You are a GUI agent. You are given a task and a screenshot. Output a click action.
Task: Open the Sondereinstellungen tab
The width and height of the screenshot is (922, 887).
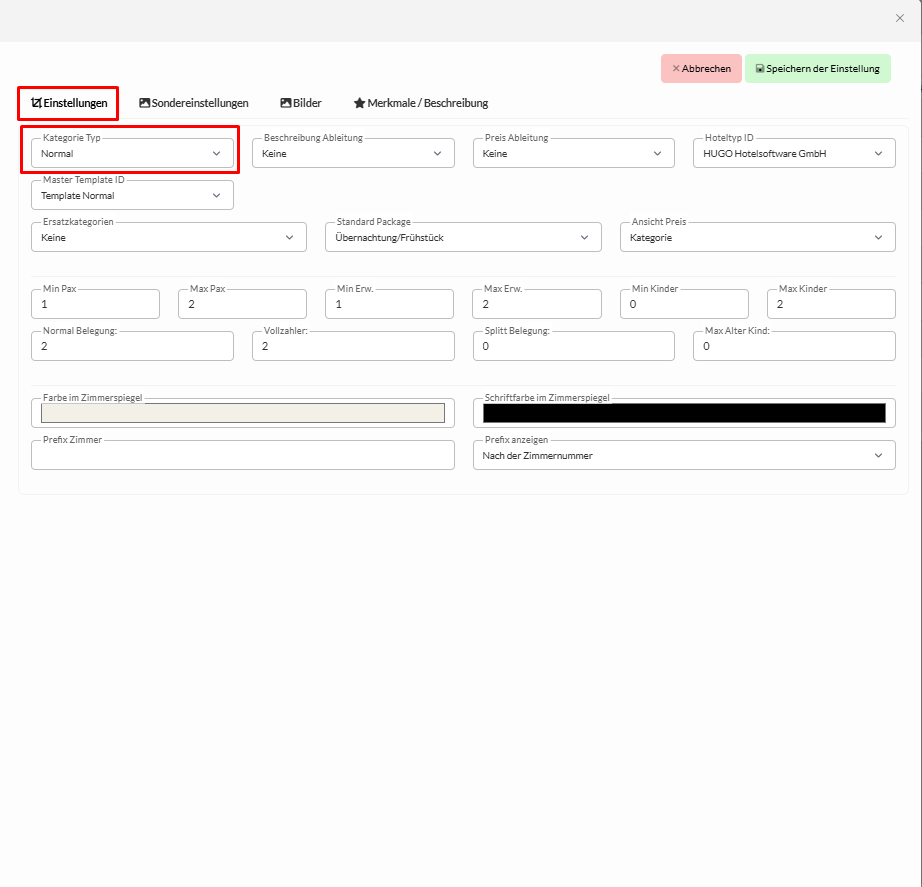tap(194, 103)
